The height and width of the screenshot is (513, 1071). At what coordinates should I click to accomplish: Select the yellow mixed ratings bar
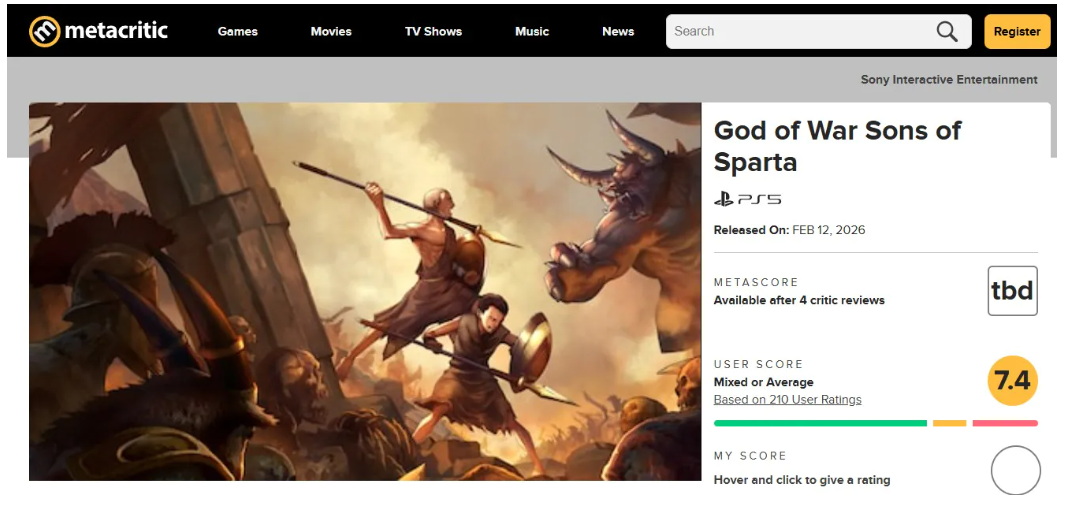point(949,423)
